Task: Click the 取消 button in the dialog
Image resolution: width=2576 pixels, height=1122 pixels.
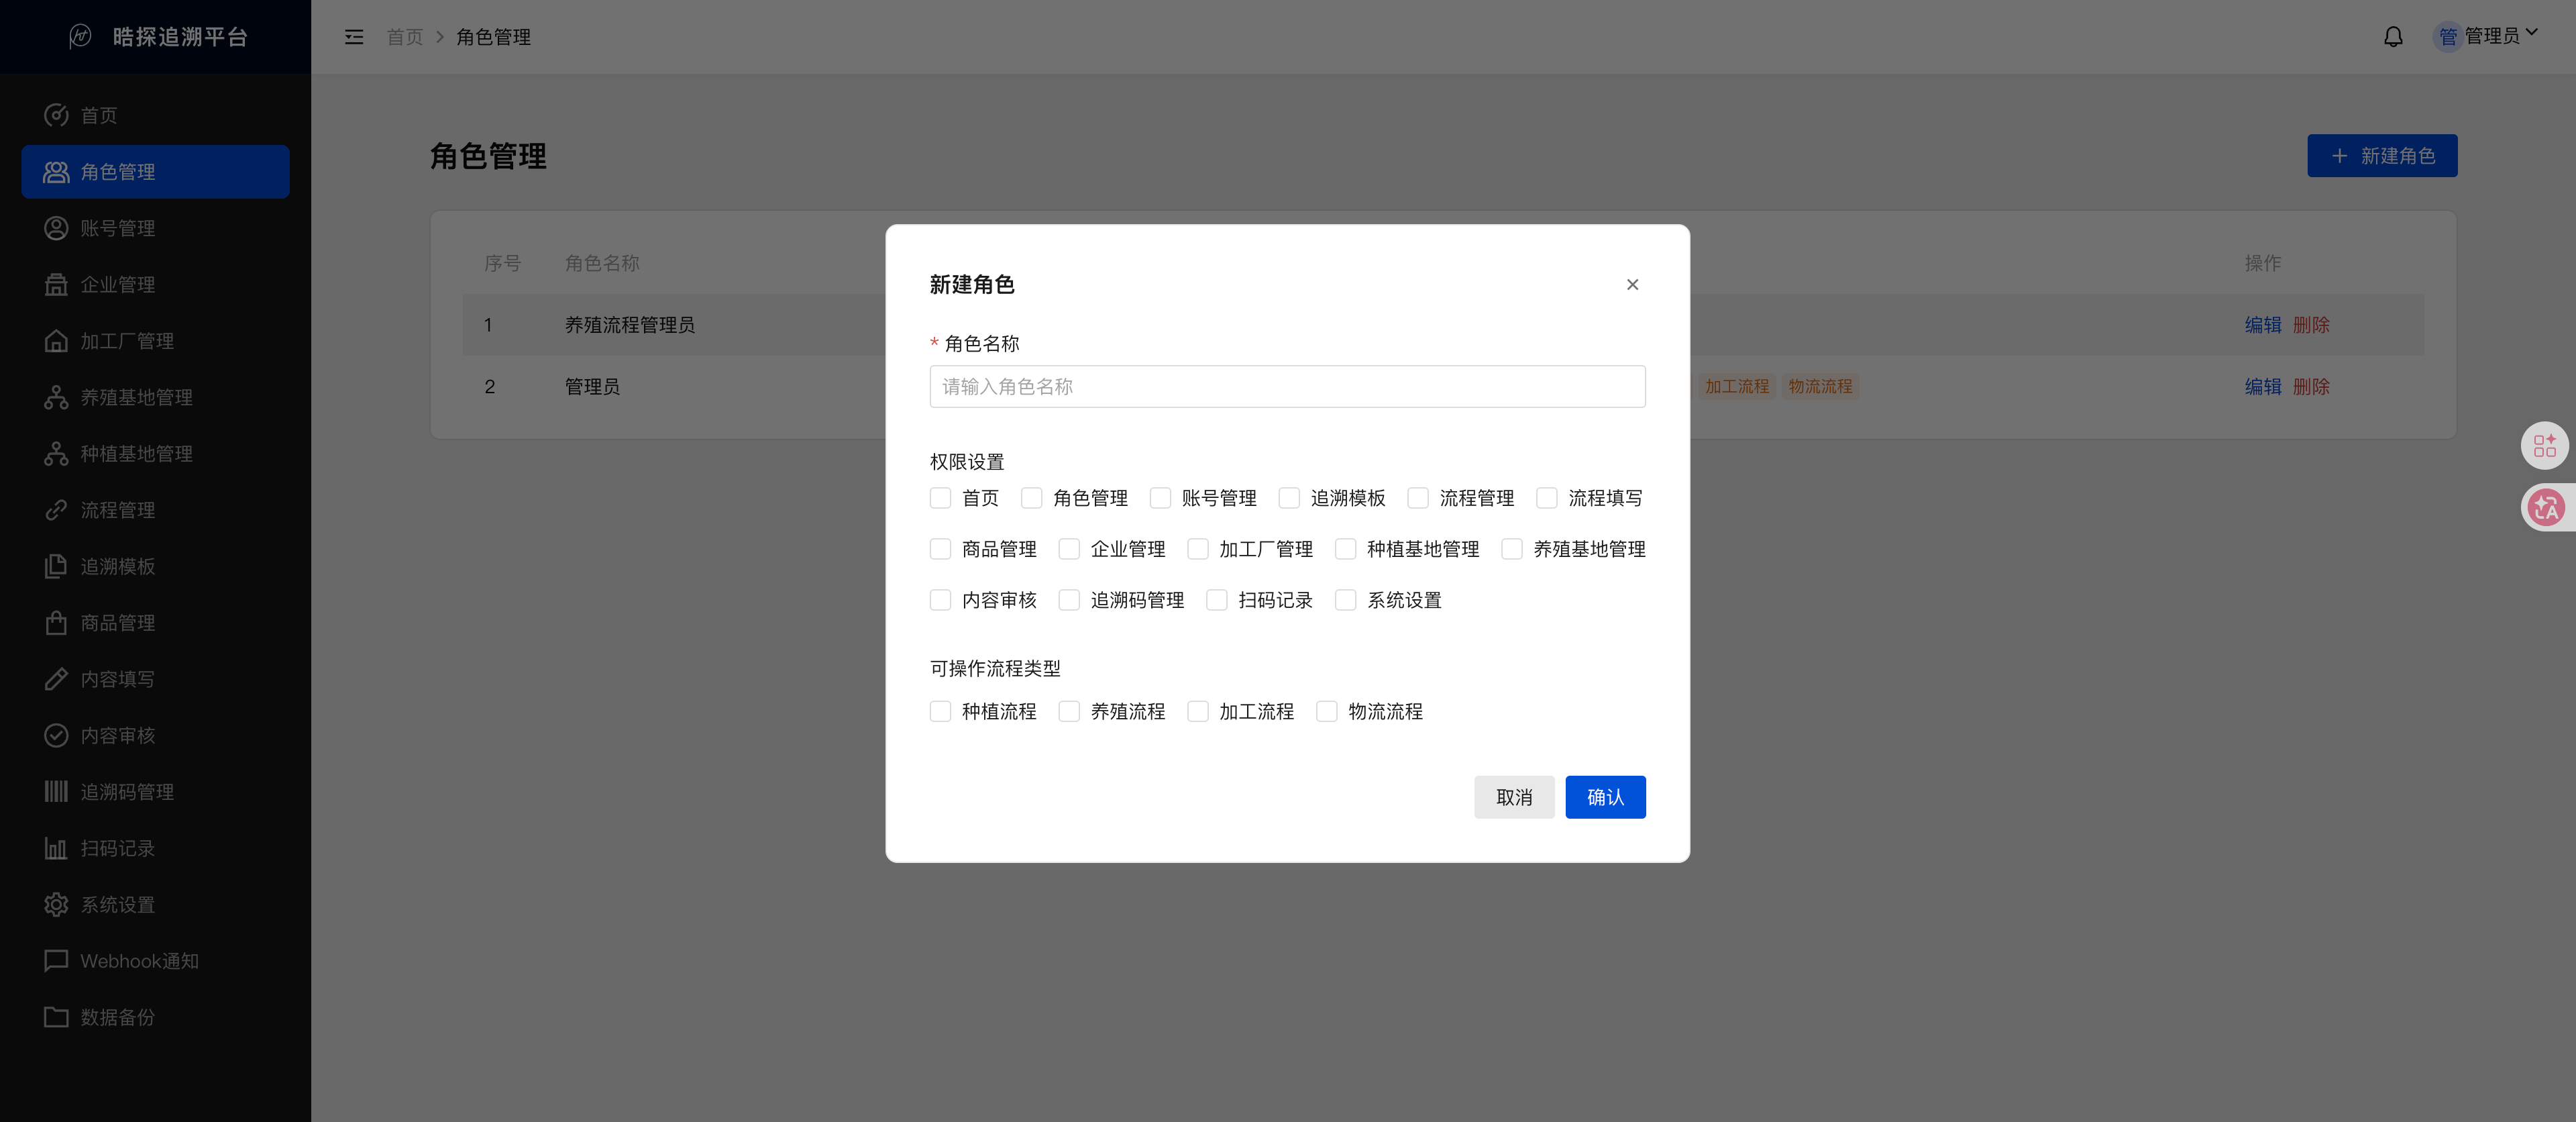Action: pyautogui.click(x=1514, y=797)
